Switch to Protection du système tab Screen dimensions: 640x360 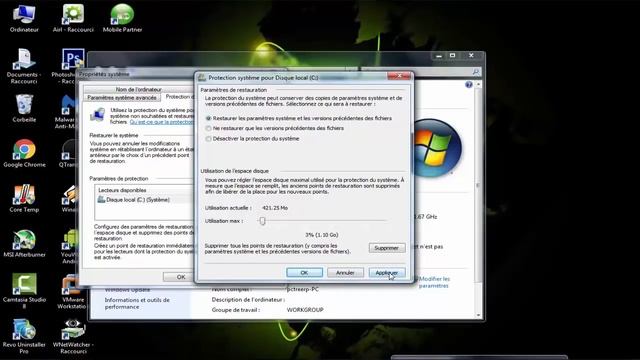(x=178, y=97)
